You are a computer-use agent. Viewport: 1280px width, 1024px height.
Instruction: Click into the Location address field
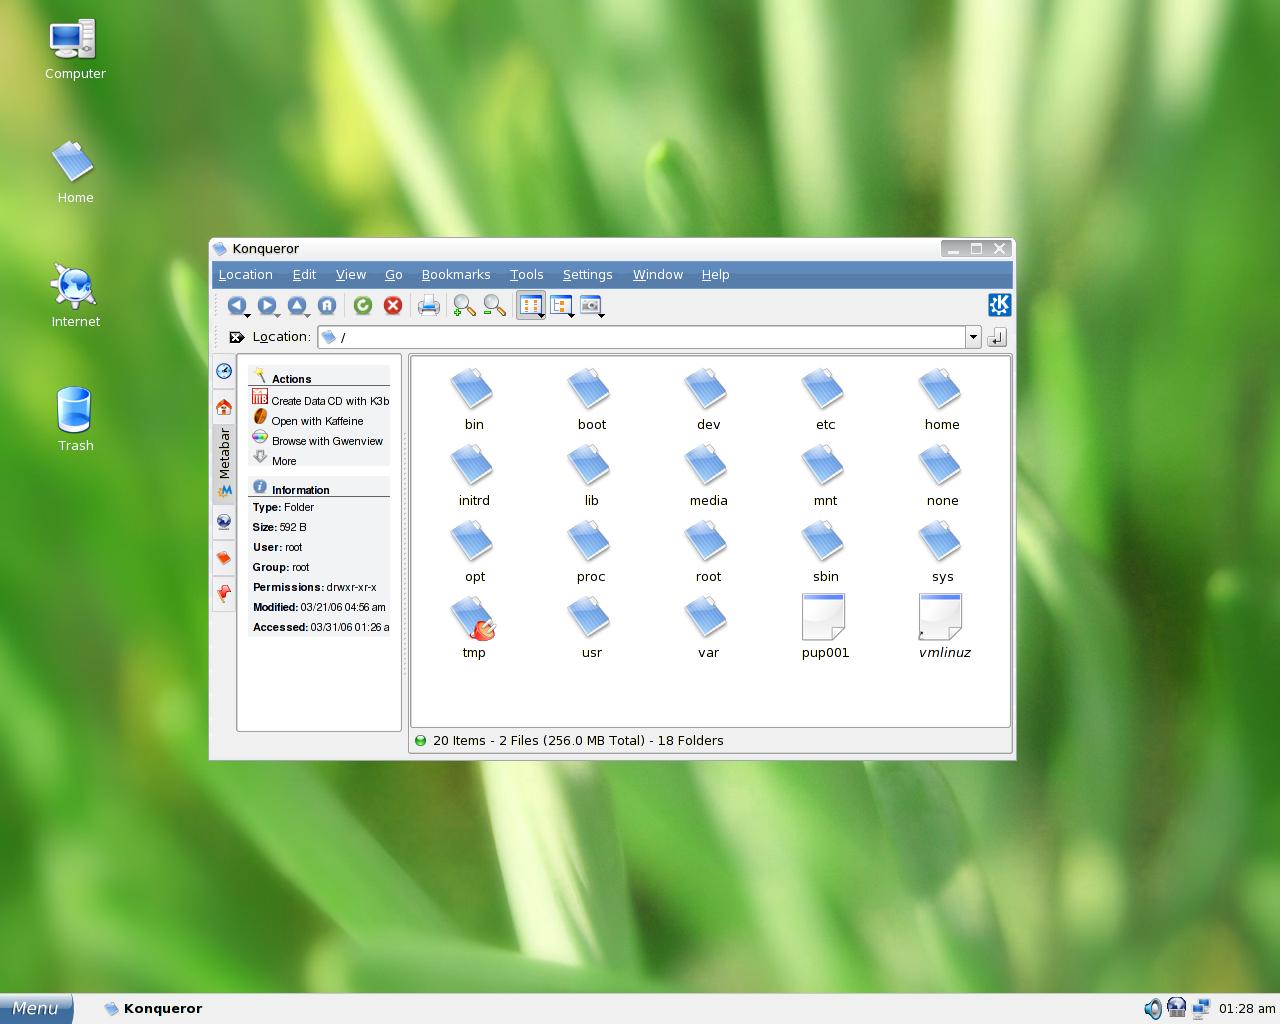pyautogui.click(x=642, y=337)
